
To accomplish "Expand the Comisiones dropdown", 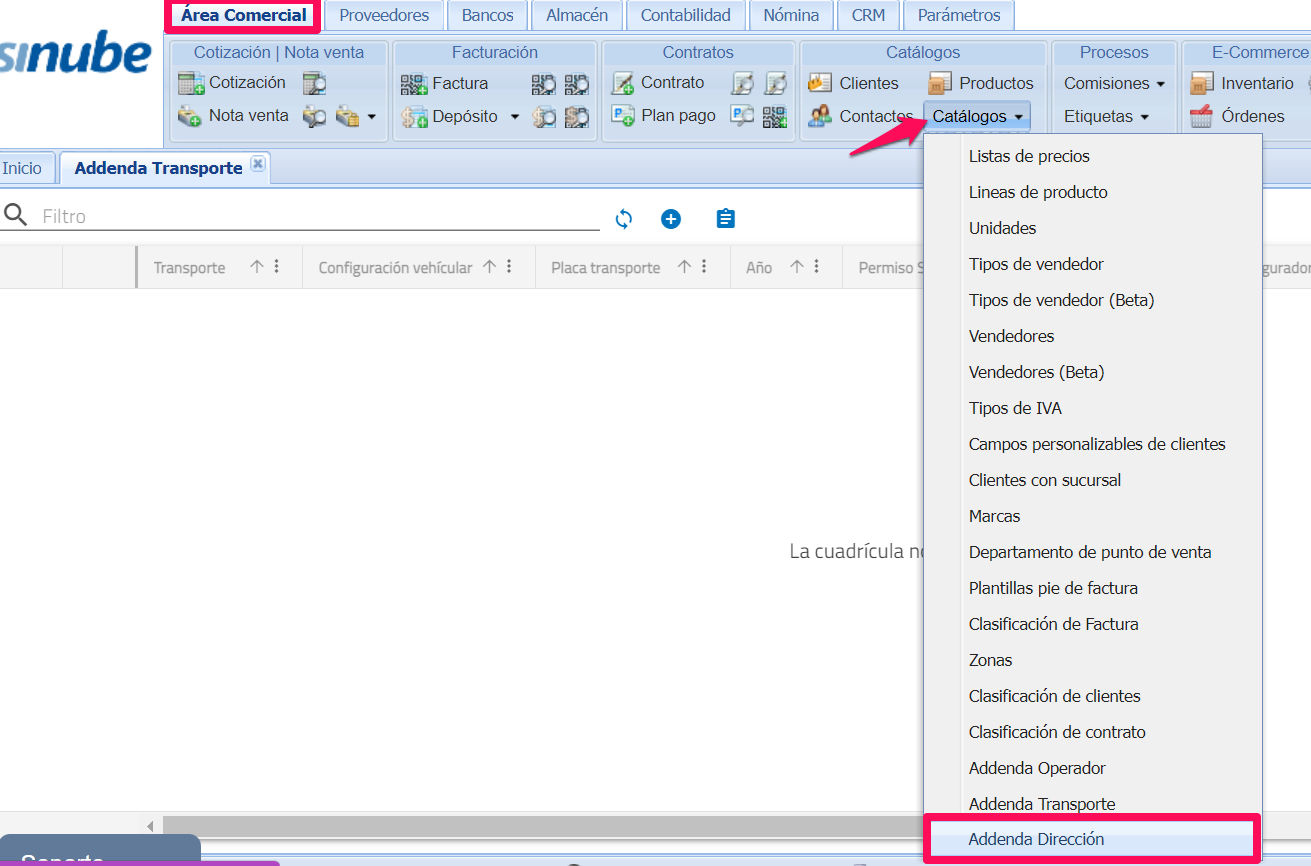I will tap(1114, 83).
